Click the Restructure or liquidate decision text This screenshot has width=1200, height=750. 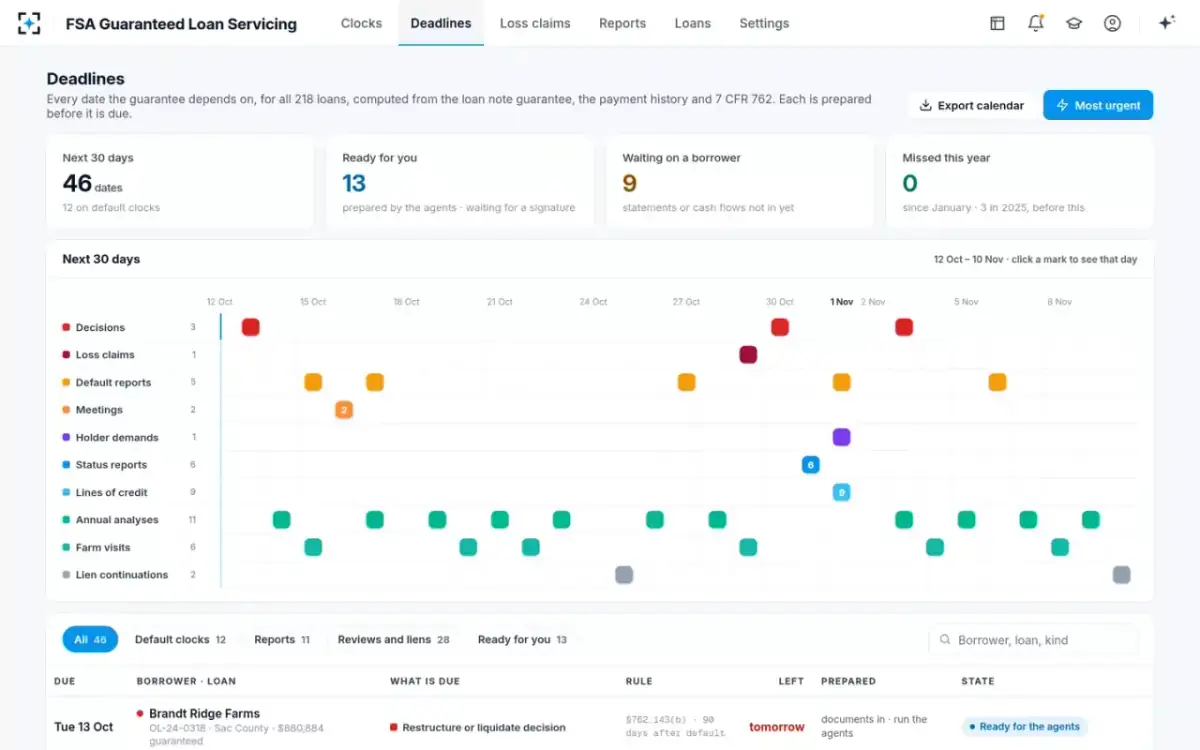(x=483, y=728)
